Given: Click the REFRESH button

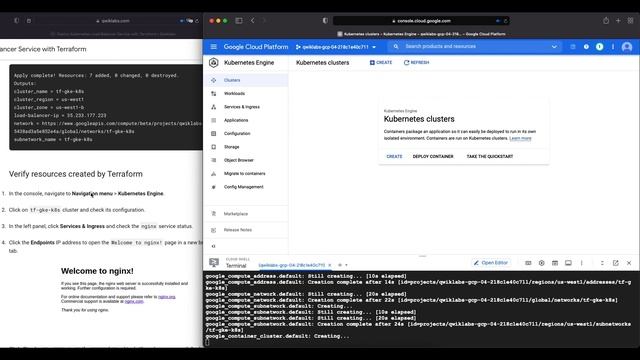Looking at the screenshot, I should (x=416, y=62).
